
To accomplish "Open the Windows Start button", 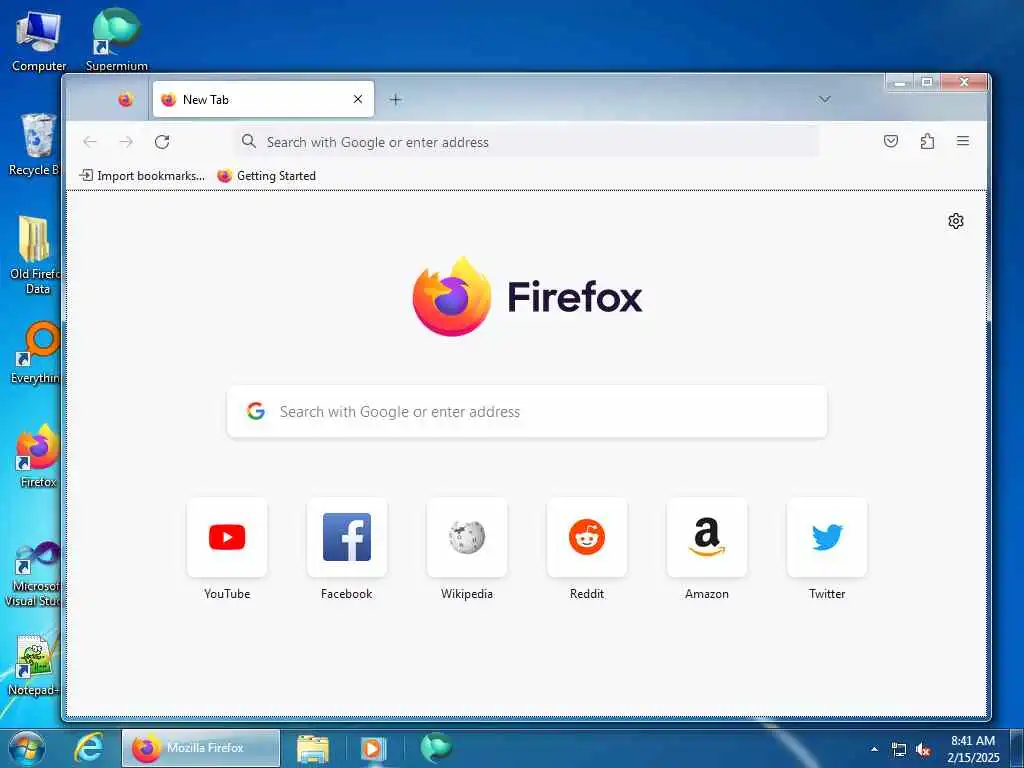I will click(x=26, y=748).
